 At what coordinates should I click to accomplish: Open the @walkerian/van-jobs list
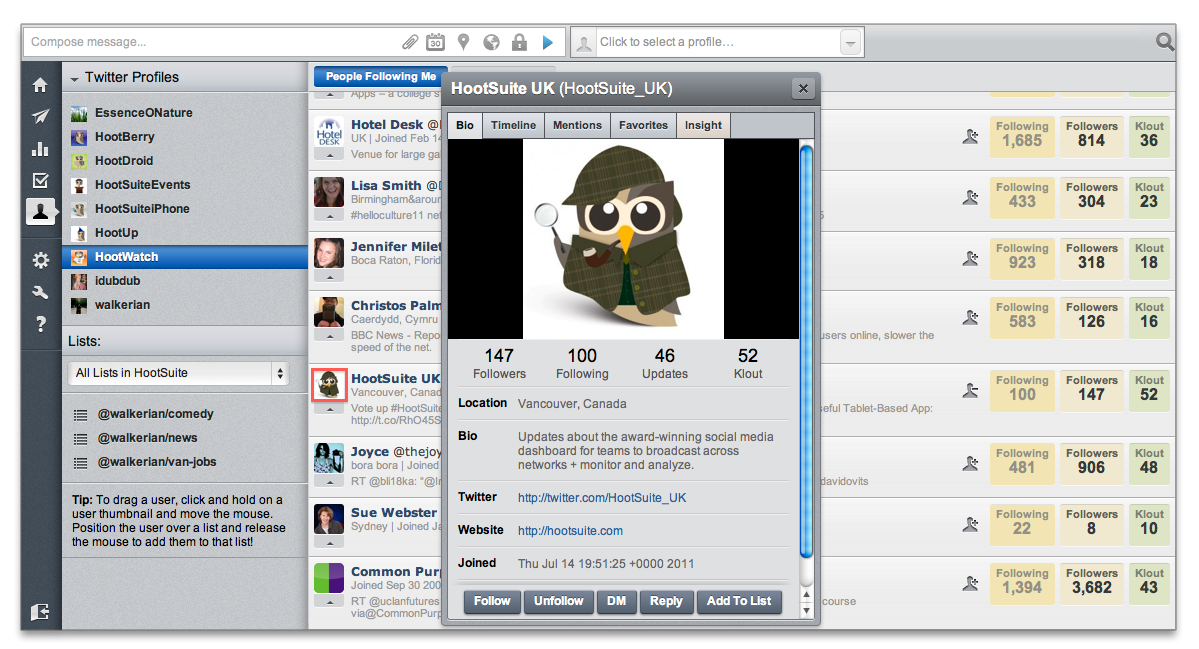157,462
